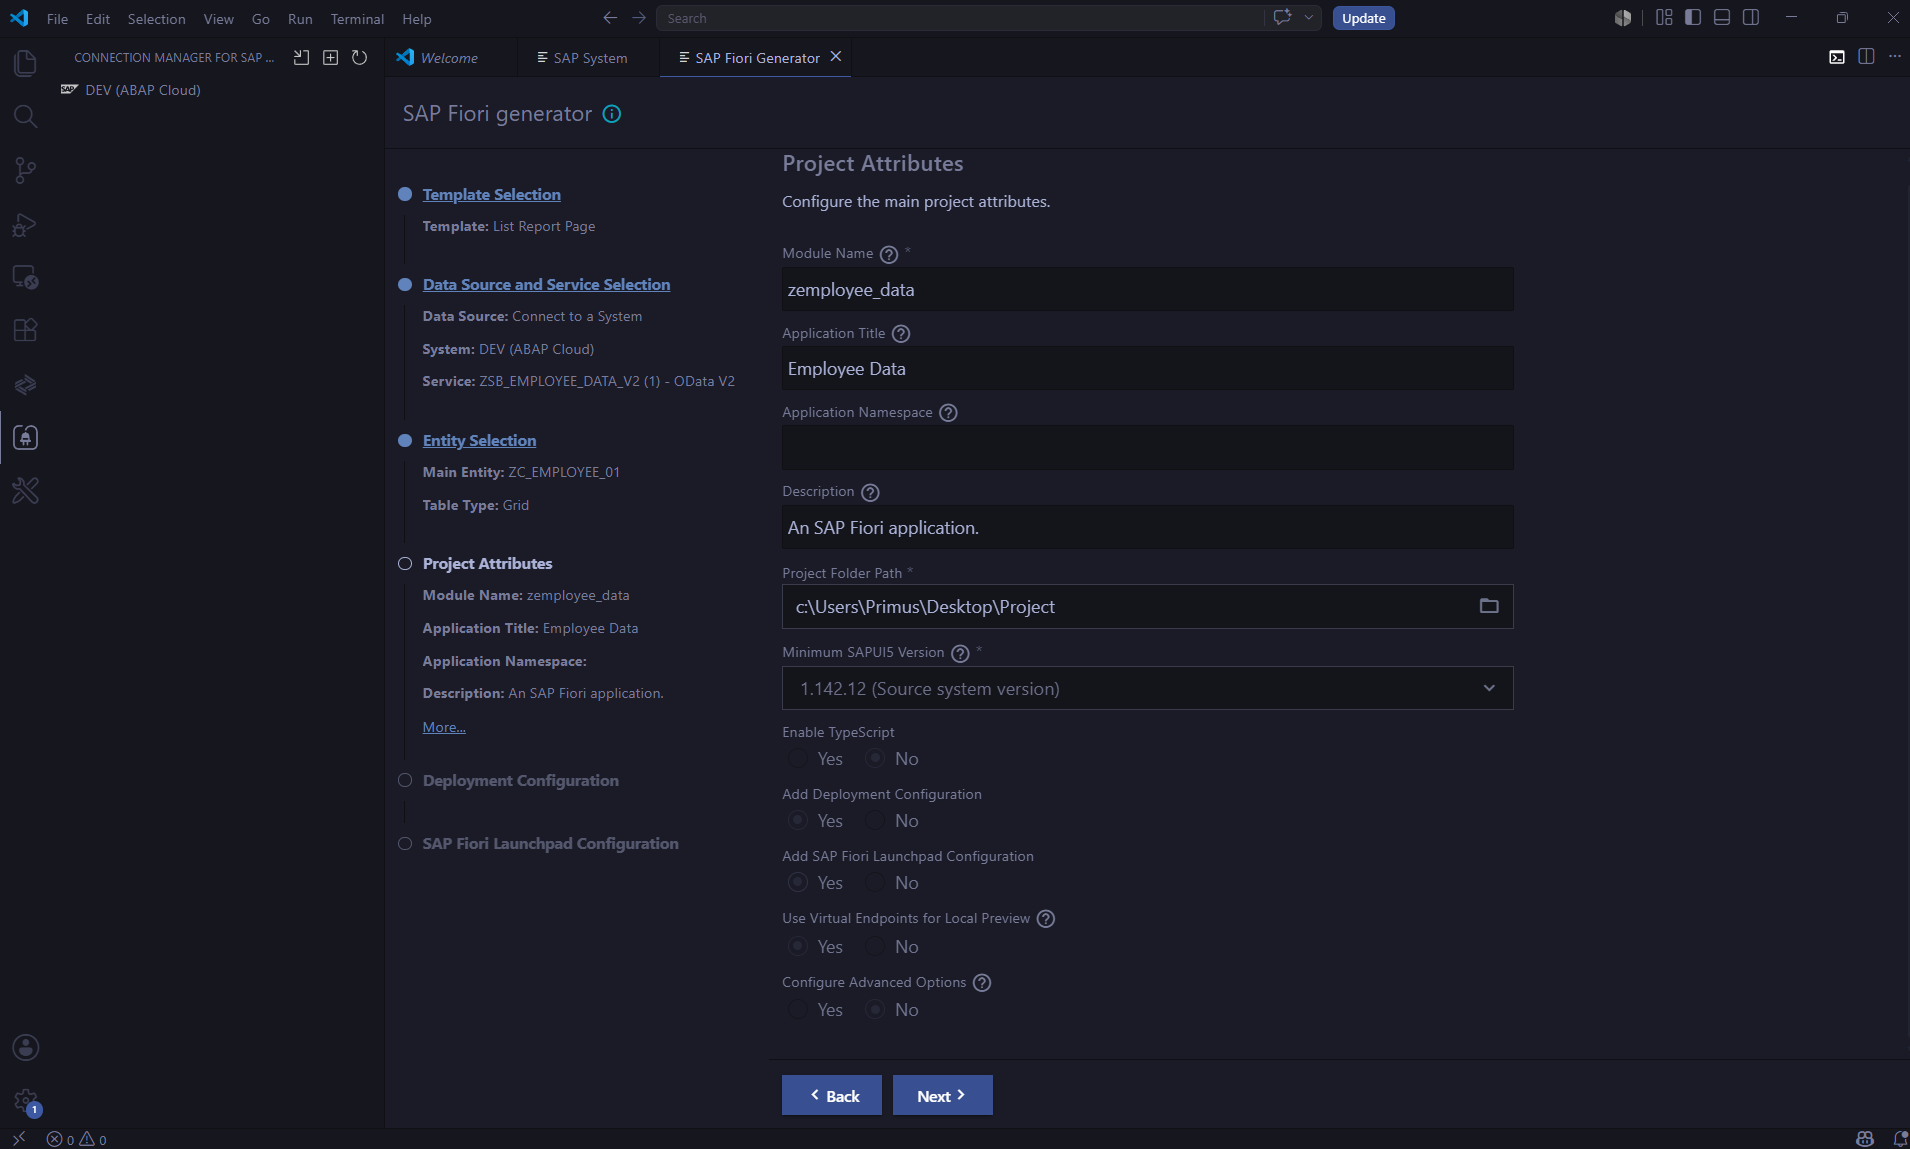
Task: Select No for Enable TypeScript
Action: coord(875,758)
